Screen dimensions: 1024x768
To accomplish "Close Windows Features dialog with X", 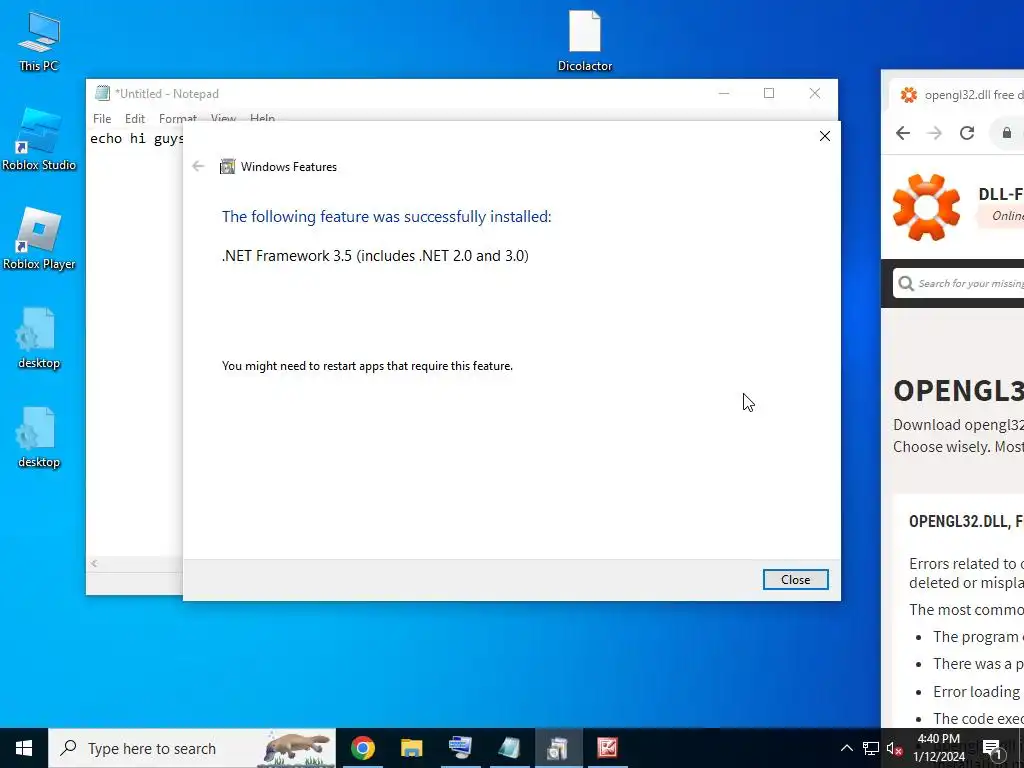I will pos(825,136).
